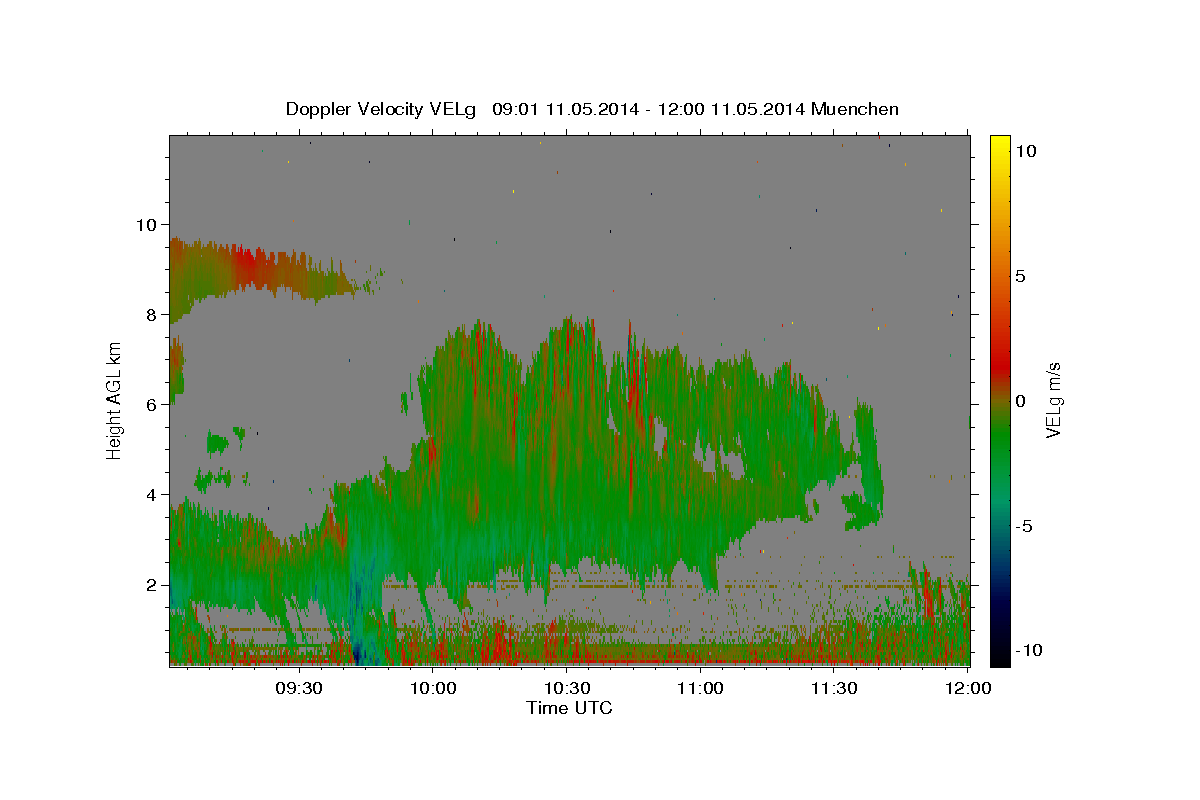Click the 11:00 time tick label
1200x800 pixels.
point(700,689)
